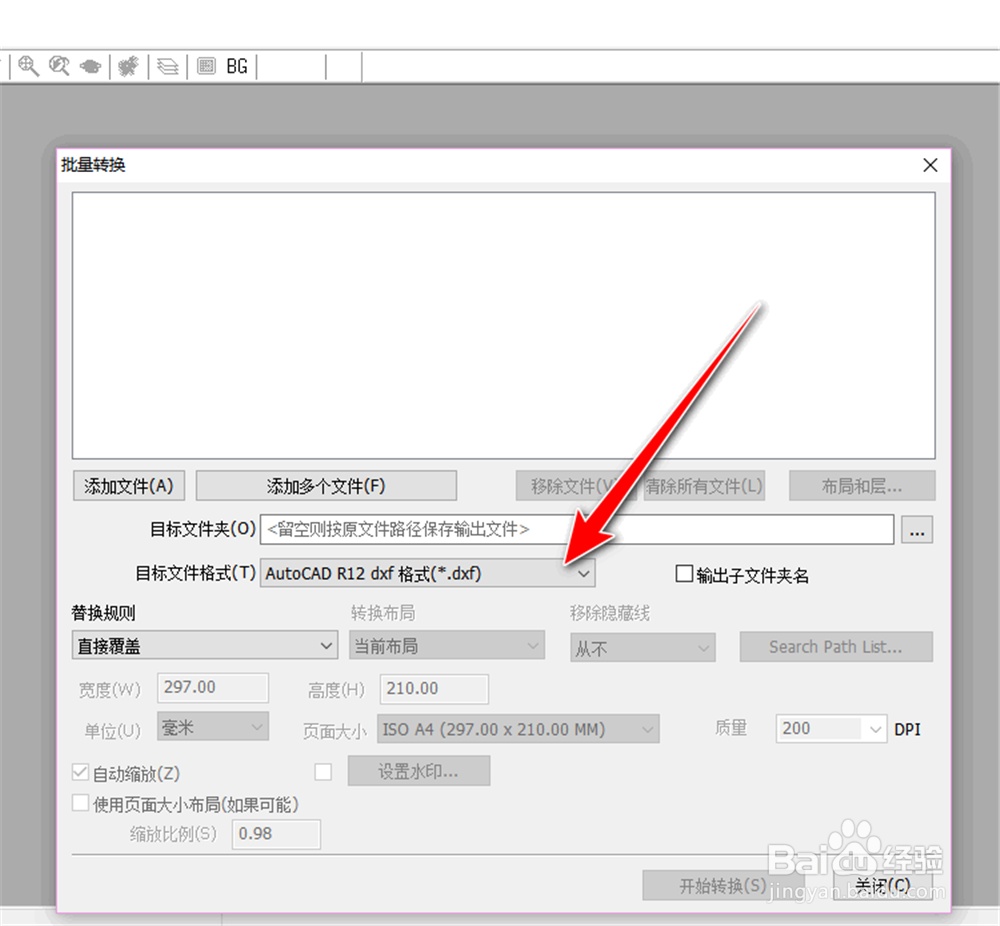Click the 添加文件(A) button
The width and height of the screenshot is (1000, 926).
(x=128, y=485)
